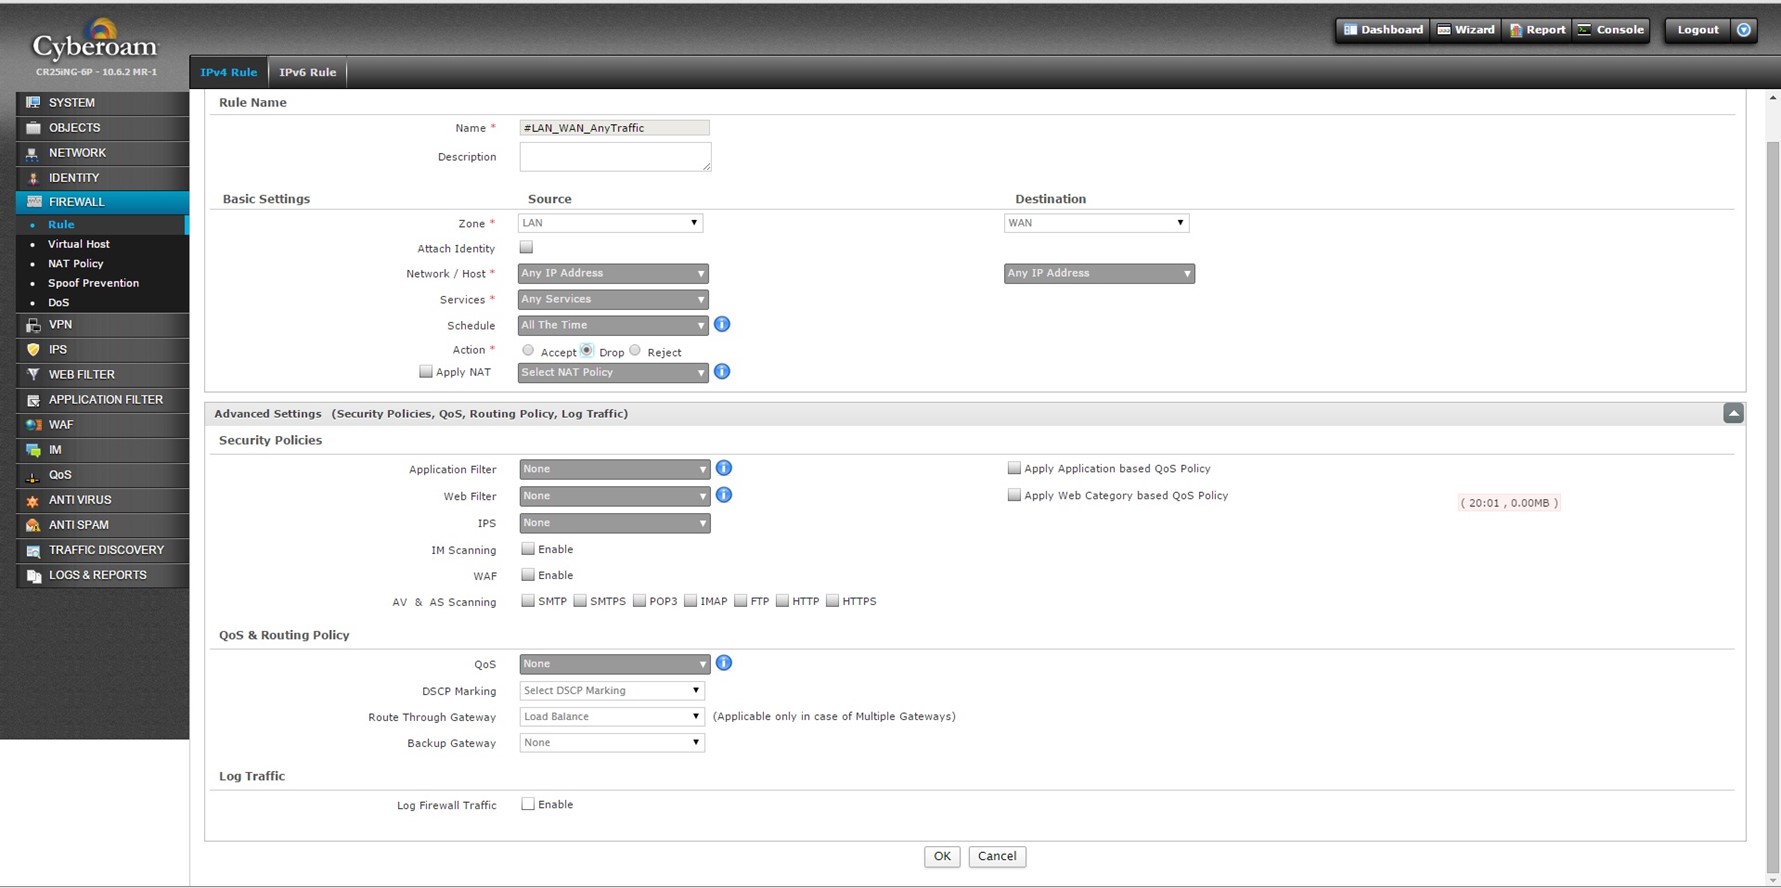This screenshot has width=1781, height=888.
Task: Click the NETWORK sidebar icon
Action: click(x=33, y=153)
